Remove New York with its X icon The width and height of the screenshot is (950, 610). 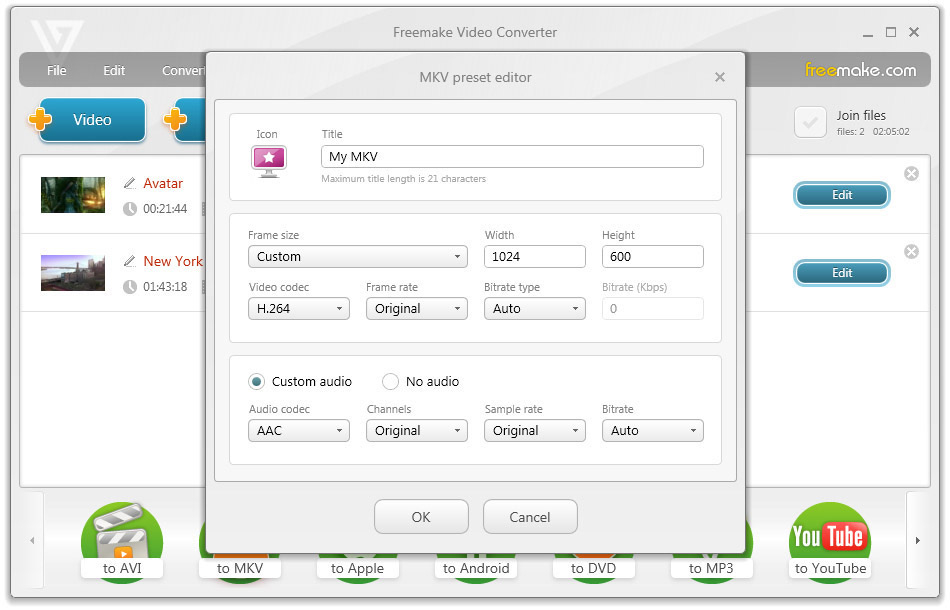click(x=911, y=251)
